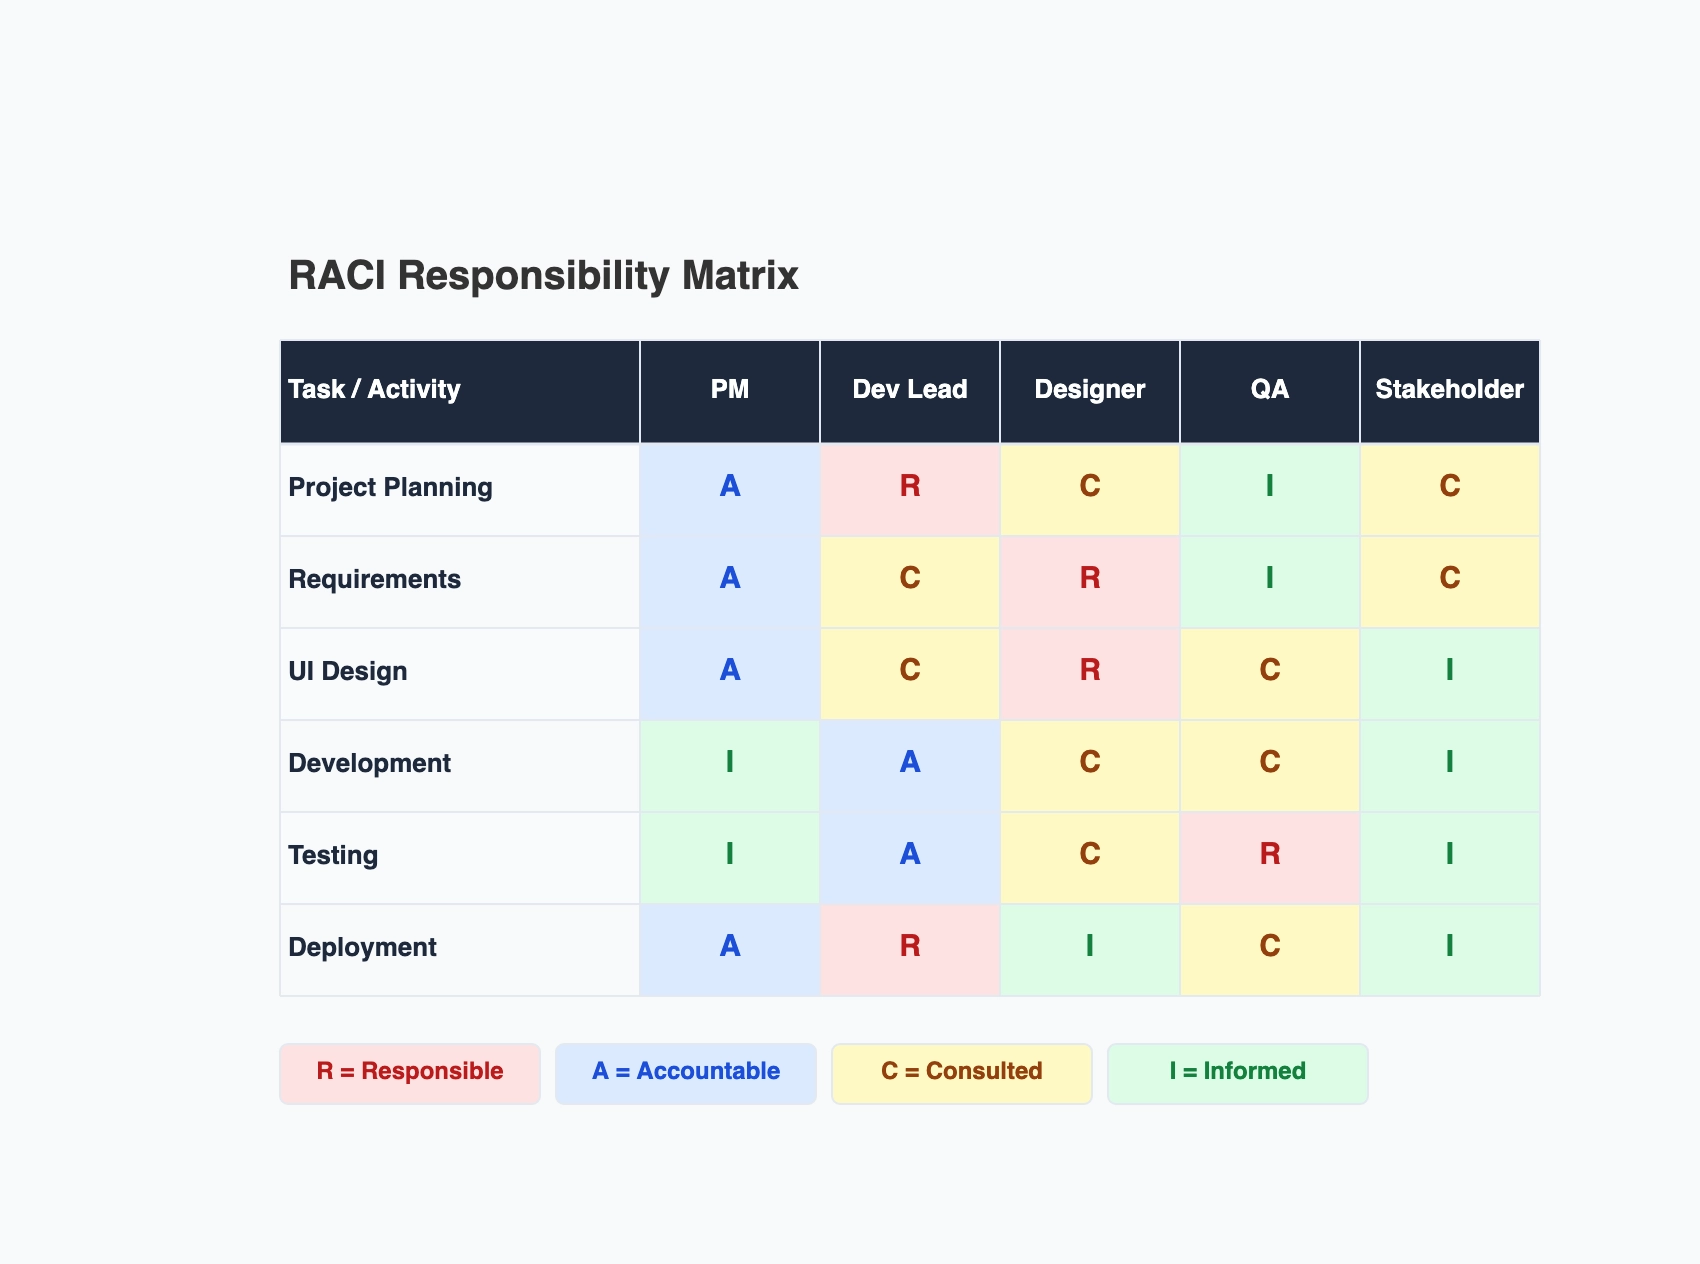Click the 'UI Design' task row label
Image resolution: width=1700 pixels, height=1264 pixels.
pos(346,672)
